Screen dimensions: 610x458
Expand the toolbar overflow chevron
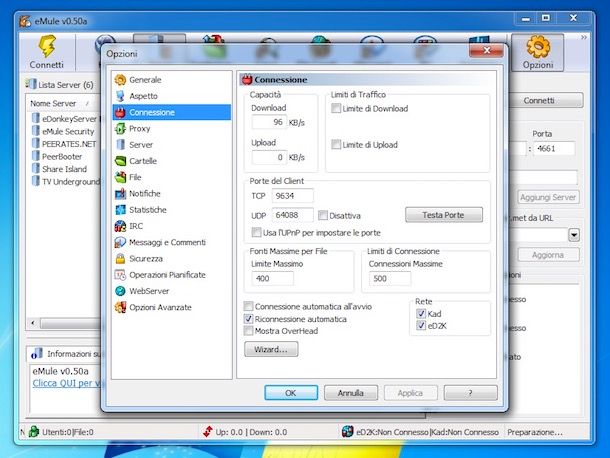pyautogui.click(x=584, y=37)
